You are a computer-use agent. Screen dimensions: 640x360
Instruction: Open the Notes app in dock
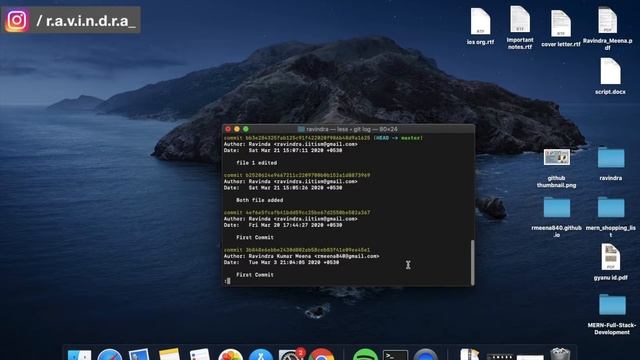click(169, 354)
